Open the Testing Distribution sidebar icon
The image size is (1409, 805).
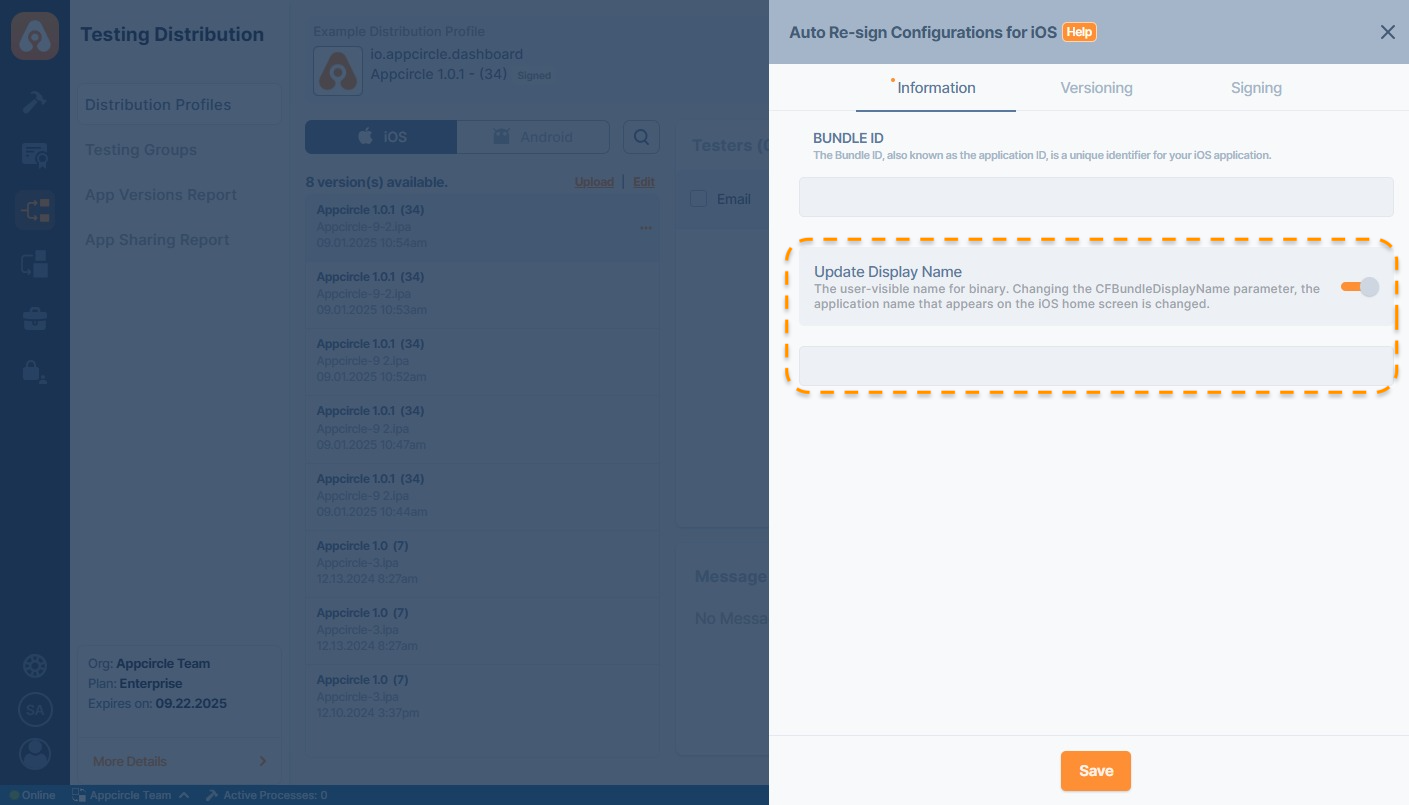point(35,210)
